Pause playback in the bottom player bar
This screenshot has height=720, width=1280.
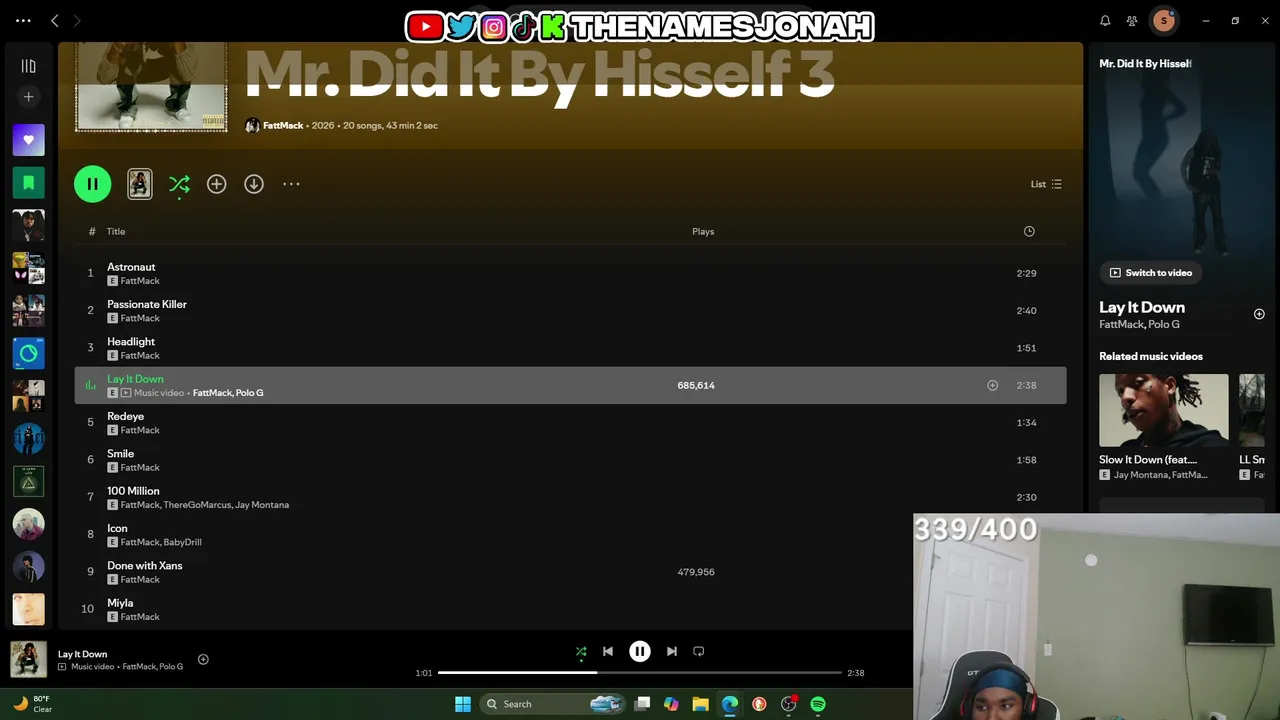(640, 651)
